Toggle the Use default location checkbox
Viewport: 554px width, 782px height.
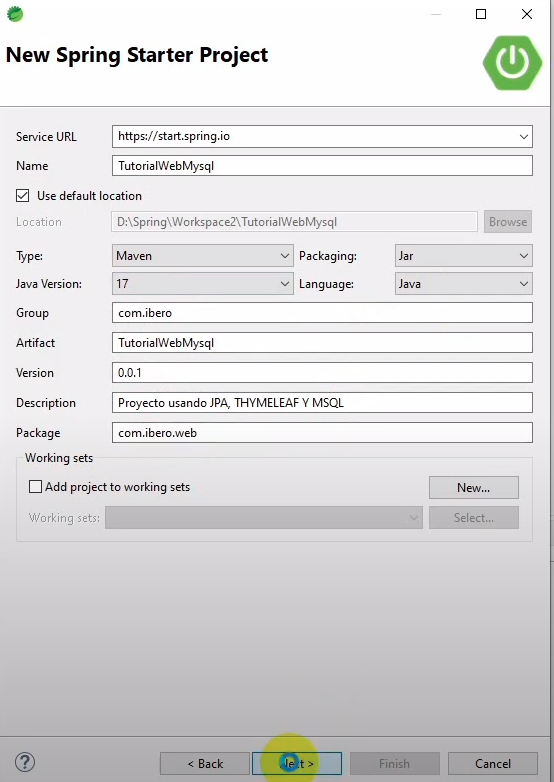pyautogui.click(x=22, y=196)
